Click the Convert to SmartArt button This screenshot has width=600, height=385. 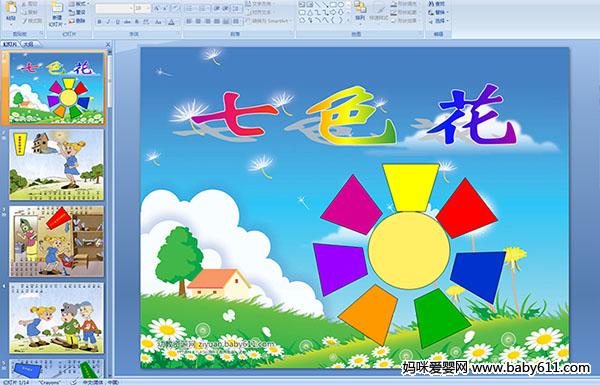point(268,21)
